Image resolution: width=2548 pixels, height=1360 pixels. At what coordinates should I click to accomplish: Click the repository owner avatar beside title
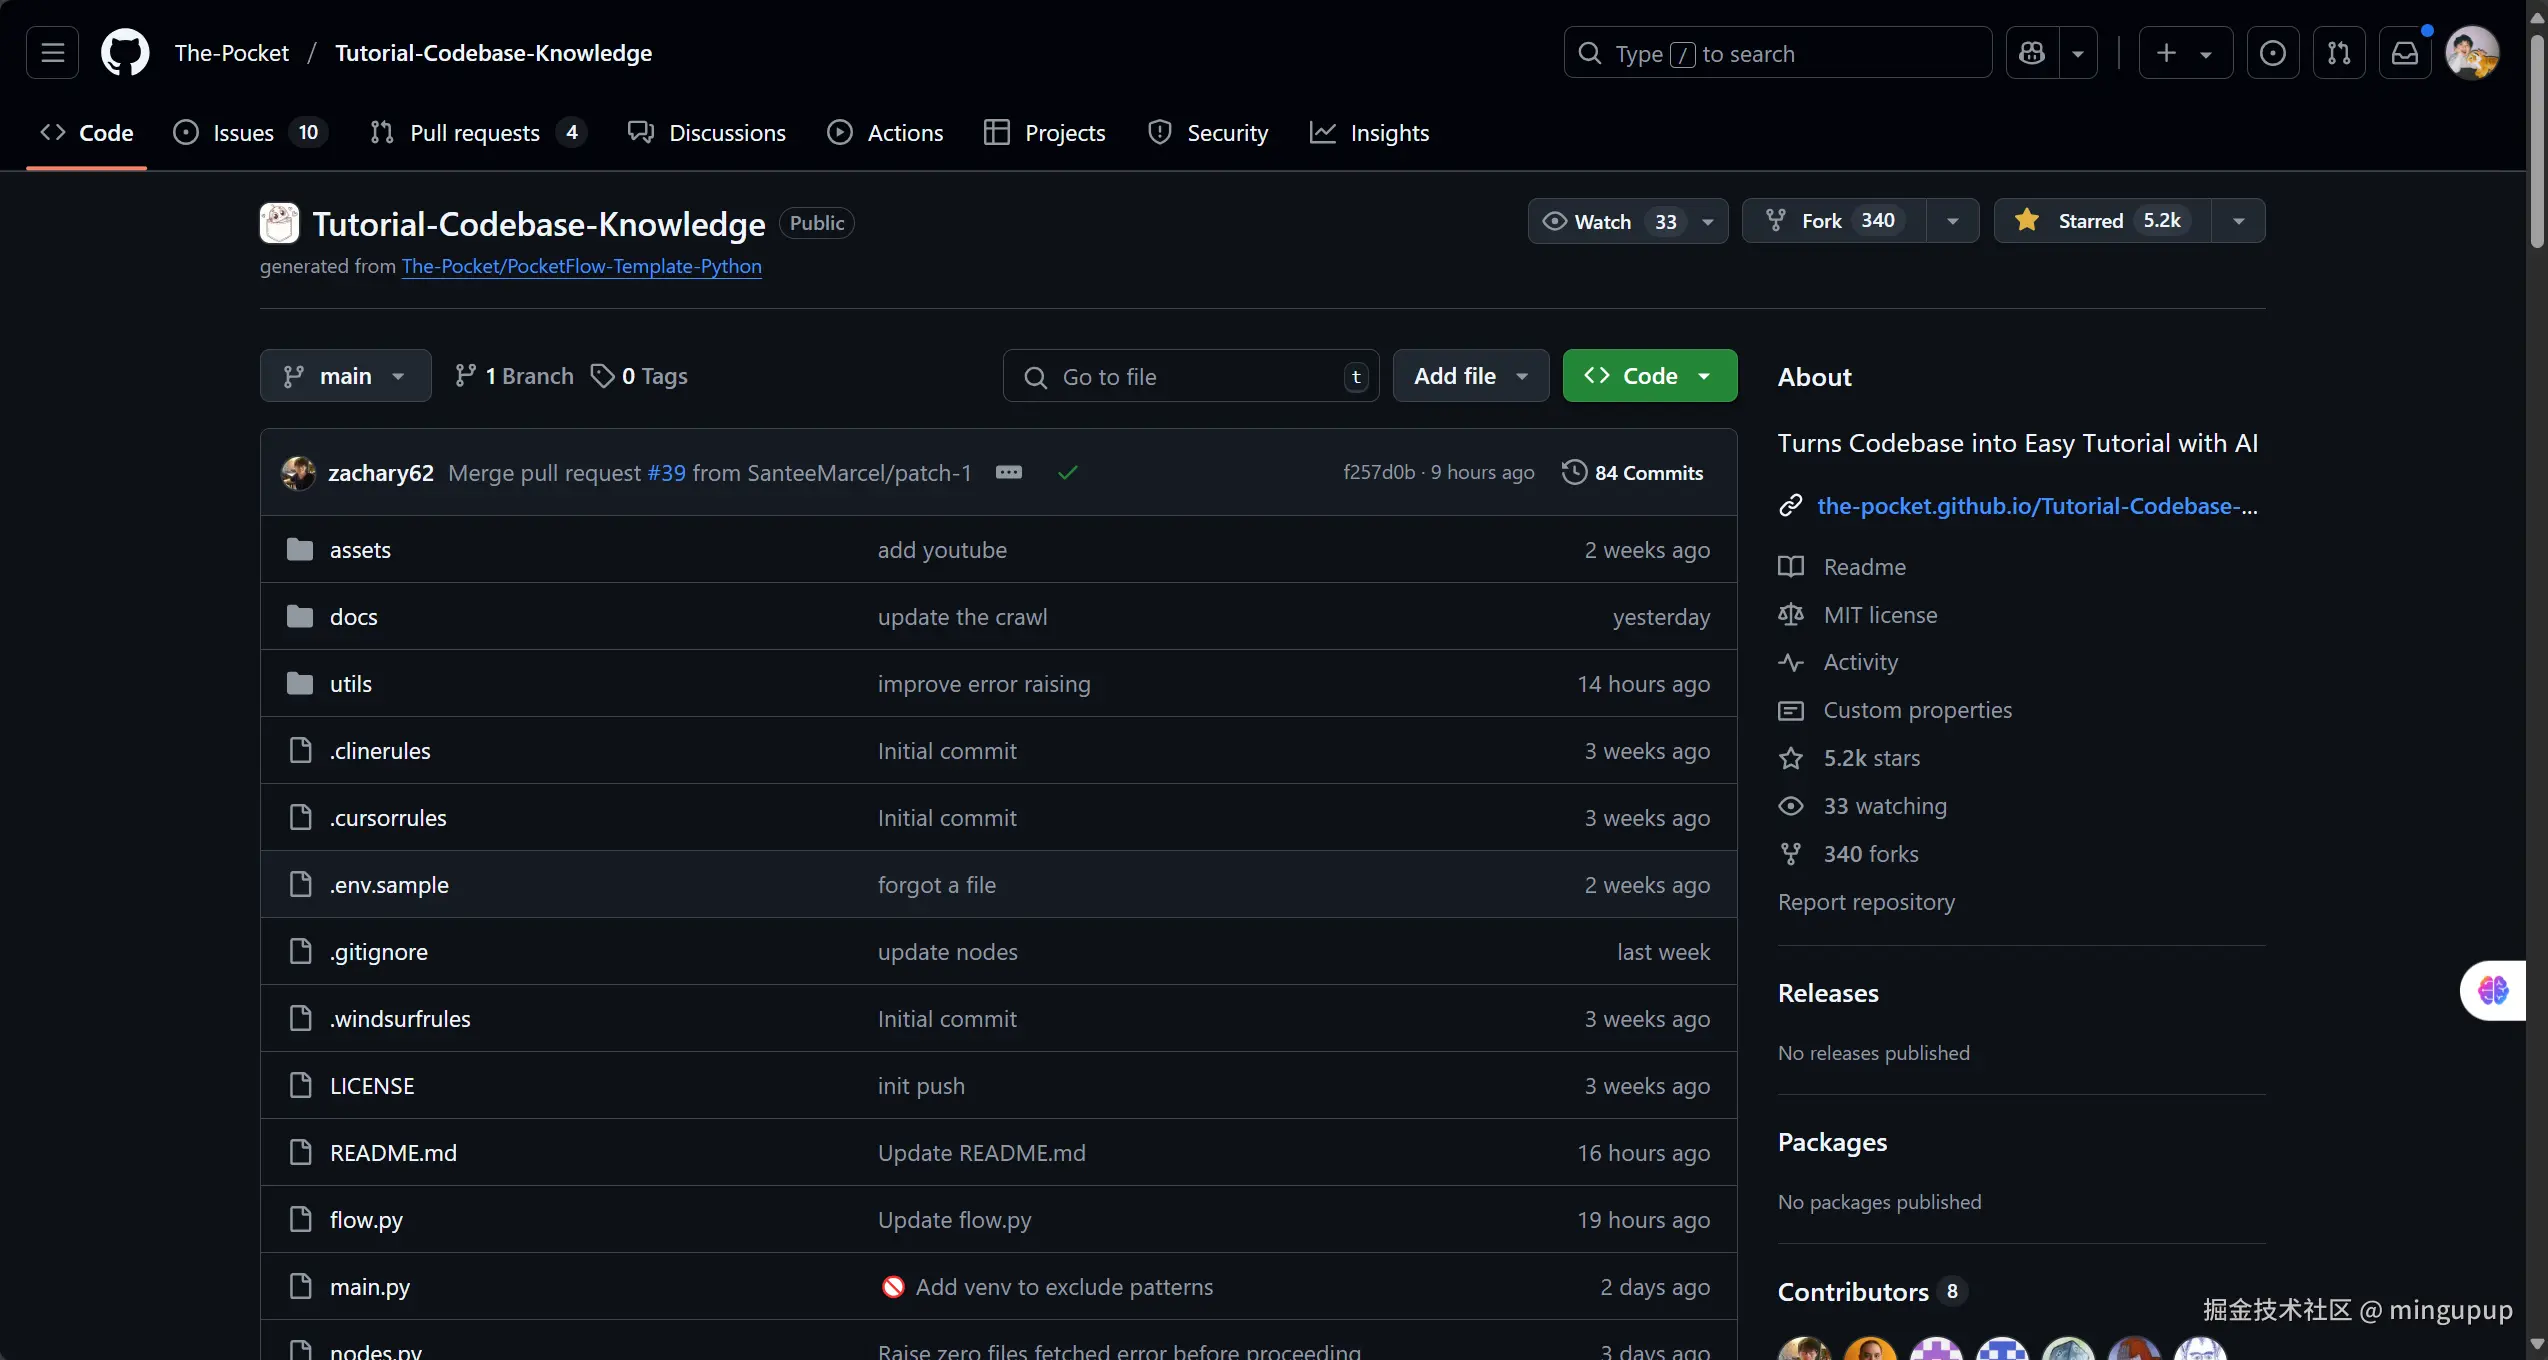pyautogui.click(x=279, y=222)
